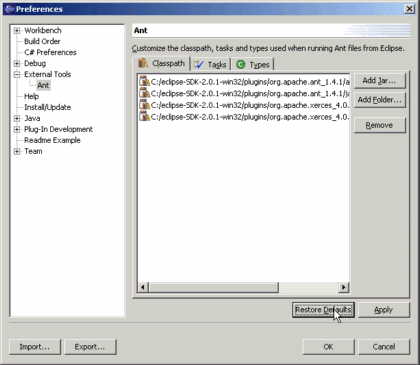Image resolution: width=420 pixels, height=365 pixels.
Task: Confirm preferences with OK button
Action: pos(328,347)
